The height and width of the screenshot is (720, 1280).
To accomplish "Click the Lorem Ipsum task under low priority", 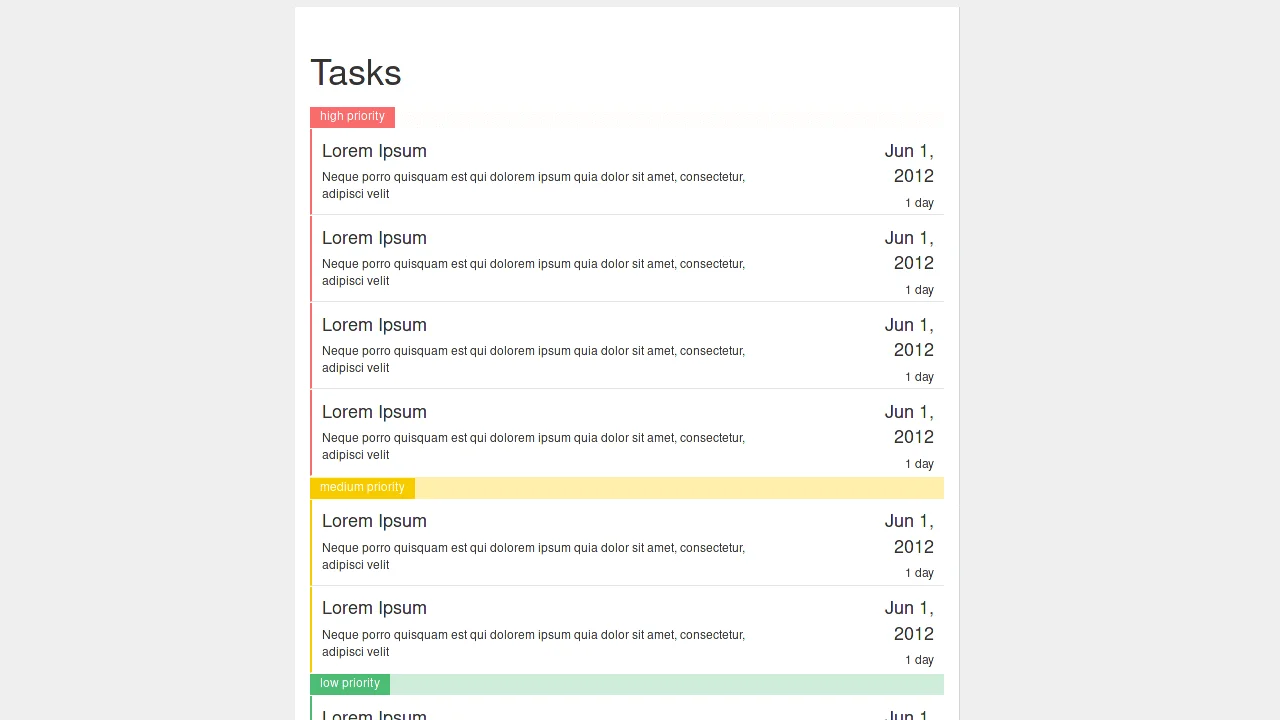I will click(374, 714).
